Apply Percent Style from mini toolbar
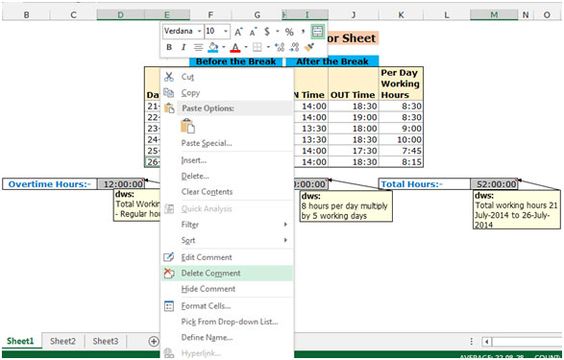The width and height of the screenshot is (564, 360). [x=289, y=32]
